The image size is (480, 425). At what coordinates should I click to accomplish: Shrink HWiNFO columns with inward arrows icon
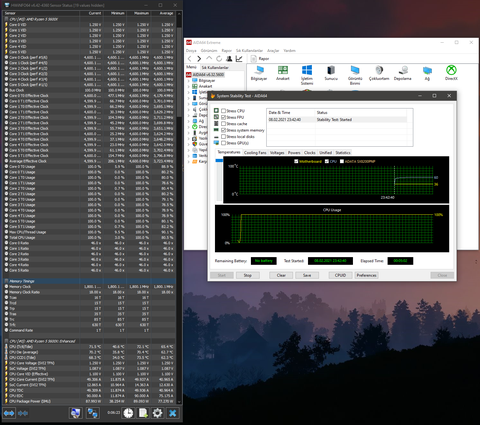pyautogui.click(x=23, y=413)
